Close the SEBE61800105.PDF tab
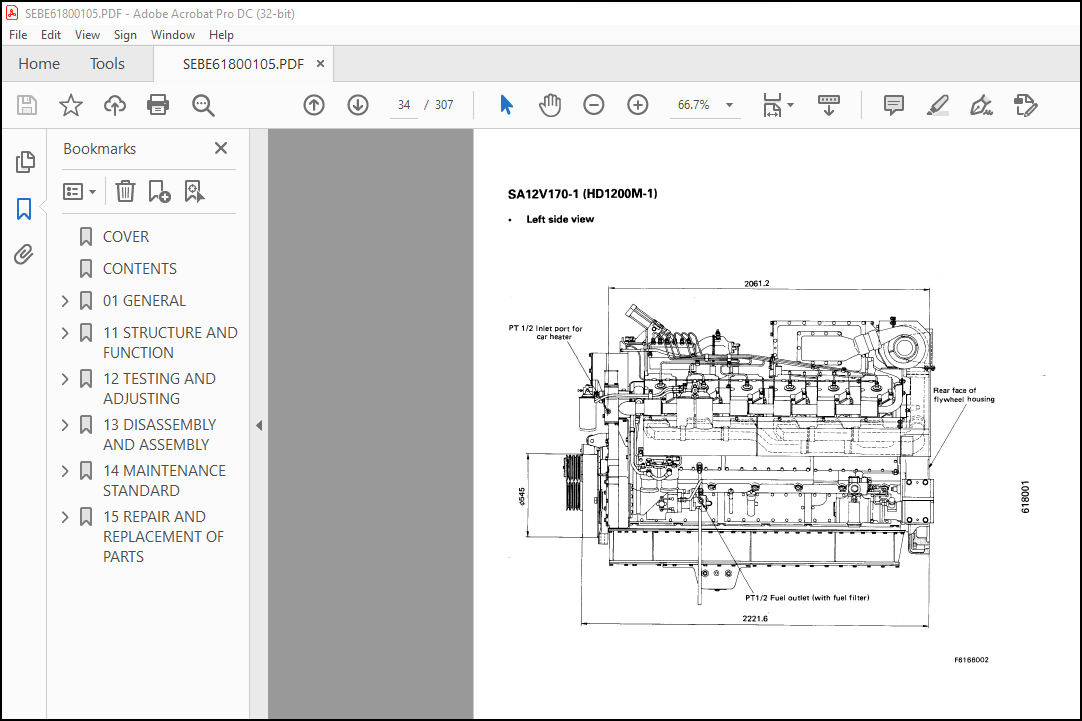The width and height of the screenshot is (1082, 721). [x=320, y=63]
